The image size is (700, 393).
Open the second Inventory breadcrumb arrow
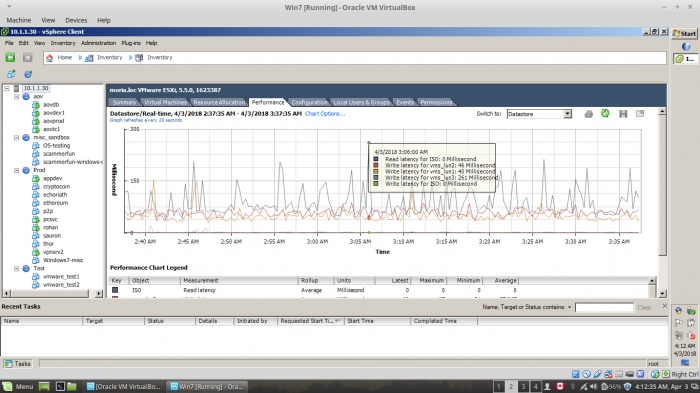coord(130,58)
